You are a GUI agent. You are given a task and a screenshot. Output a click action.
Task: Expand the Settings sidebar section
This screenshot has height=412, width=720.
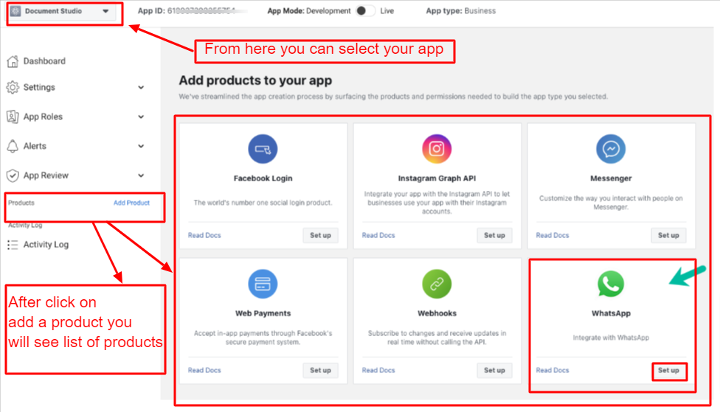pyautogui.click(x=141, y=87)
